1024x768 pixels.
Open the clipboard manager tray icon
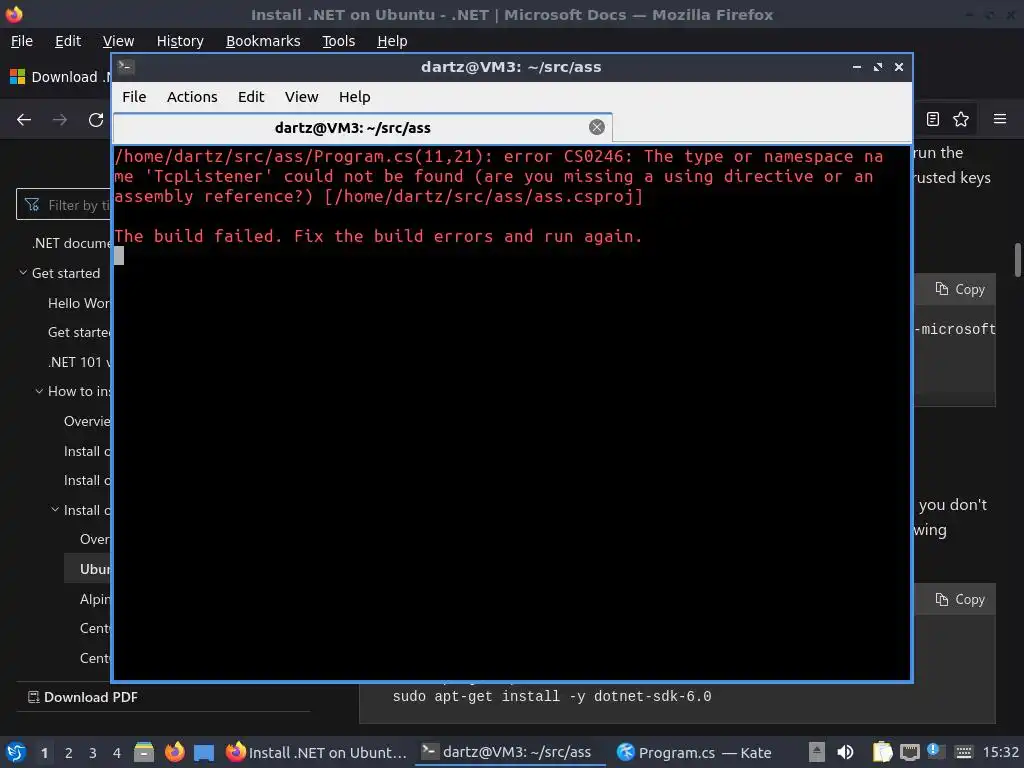(x=882, y=752)
